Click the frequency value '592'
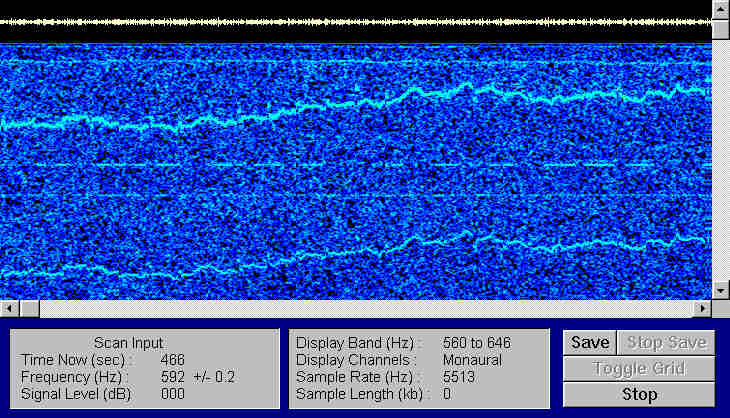730x418 pixels. coord(172,377)
